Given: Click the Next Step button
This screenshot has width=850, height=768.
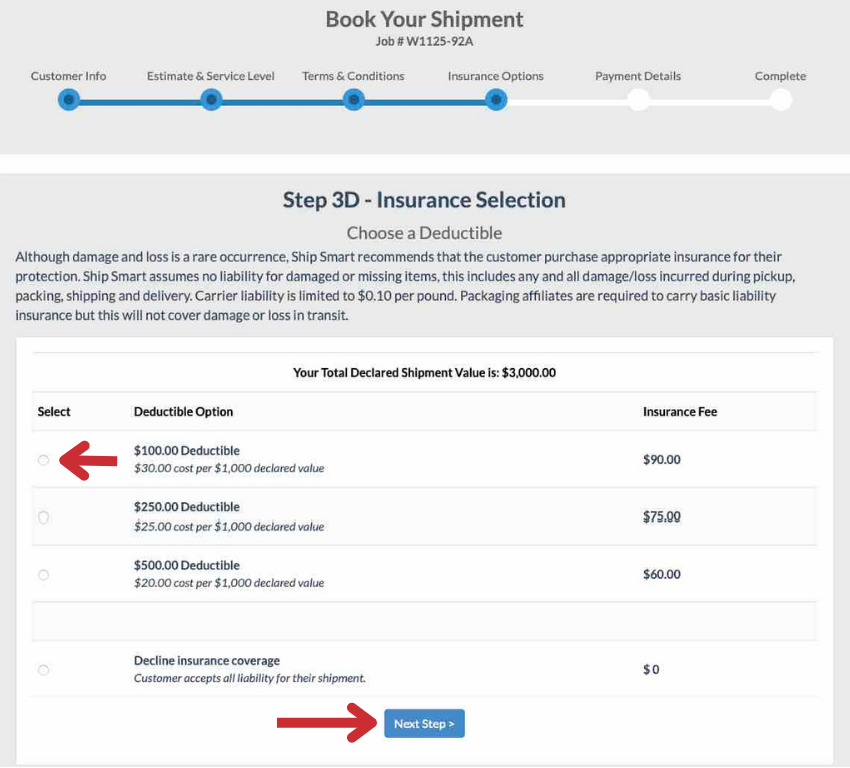Looking at the screenshot, I should coord(424,724).
